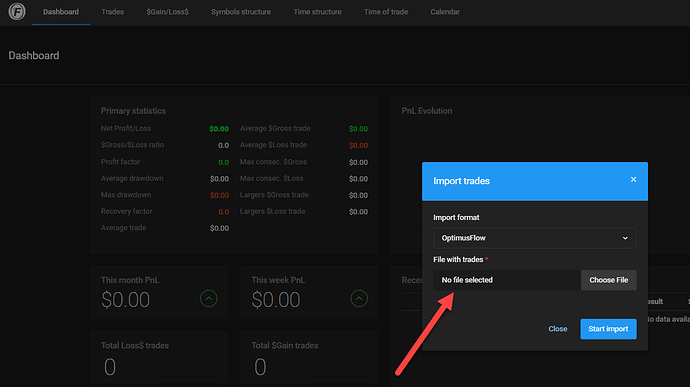Click the Max consec. $Loss label

[x=272, y=178]
